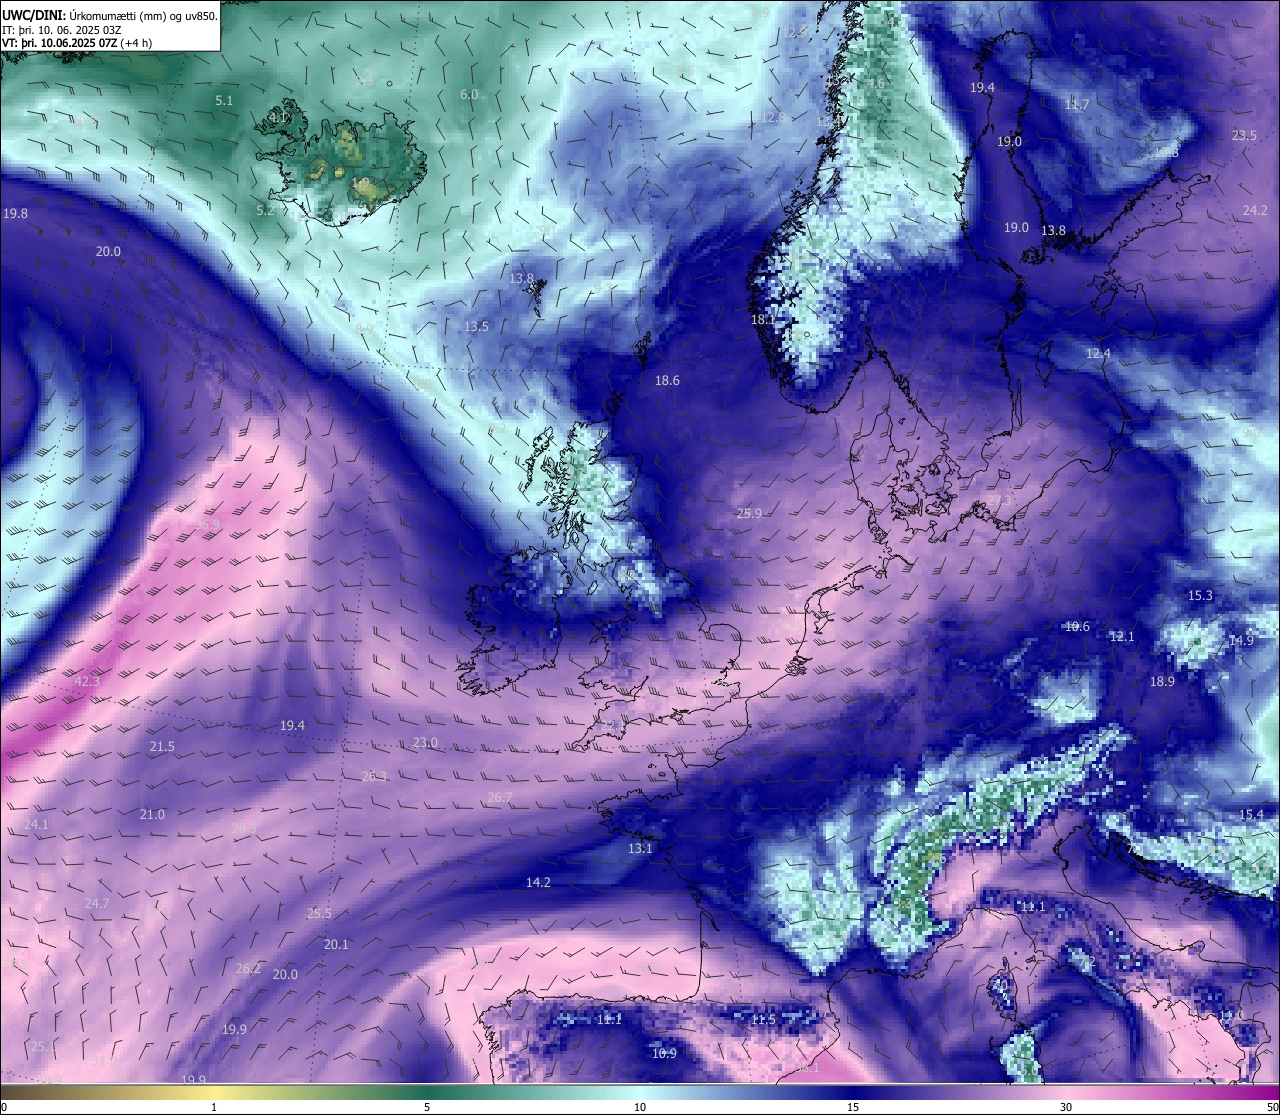
Task: Click the VT valid time line '07Z (+4 h)'
Action: tap(77, 42)
